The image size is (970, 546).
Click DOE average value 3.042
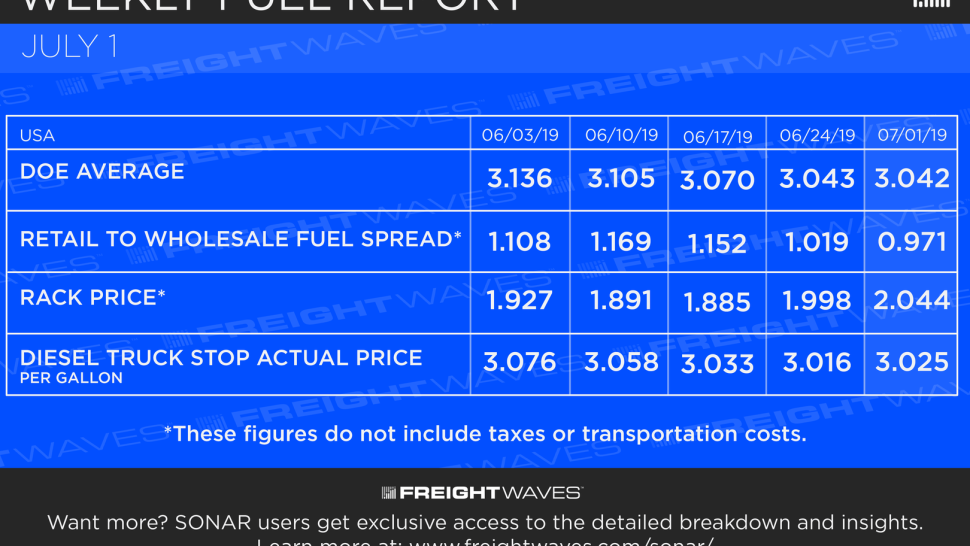pos(912,179)
